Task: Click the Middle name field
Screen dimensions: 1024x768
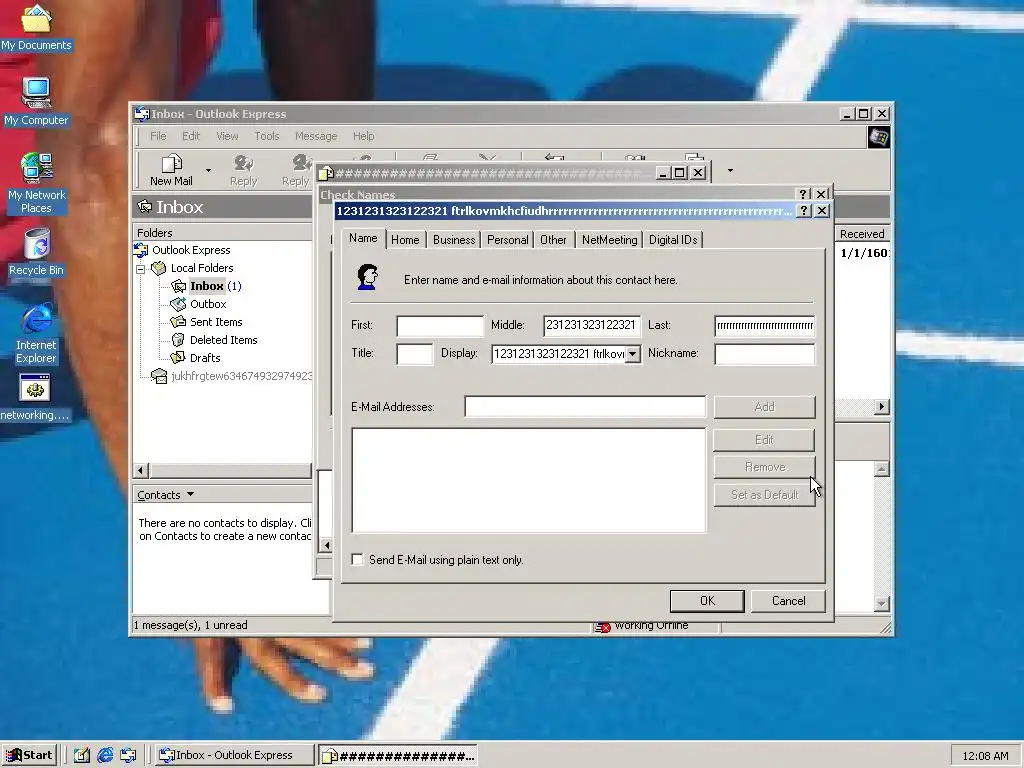Action: [592, 326]
